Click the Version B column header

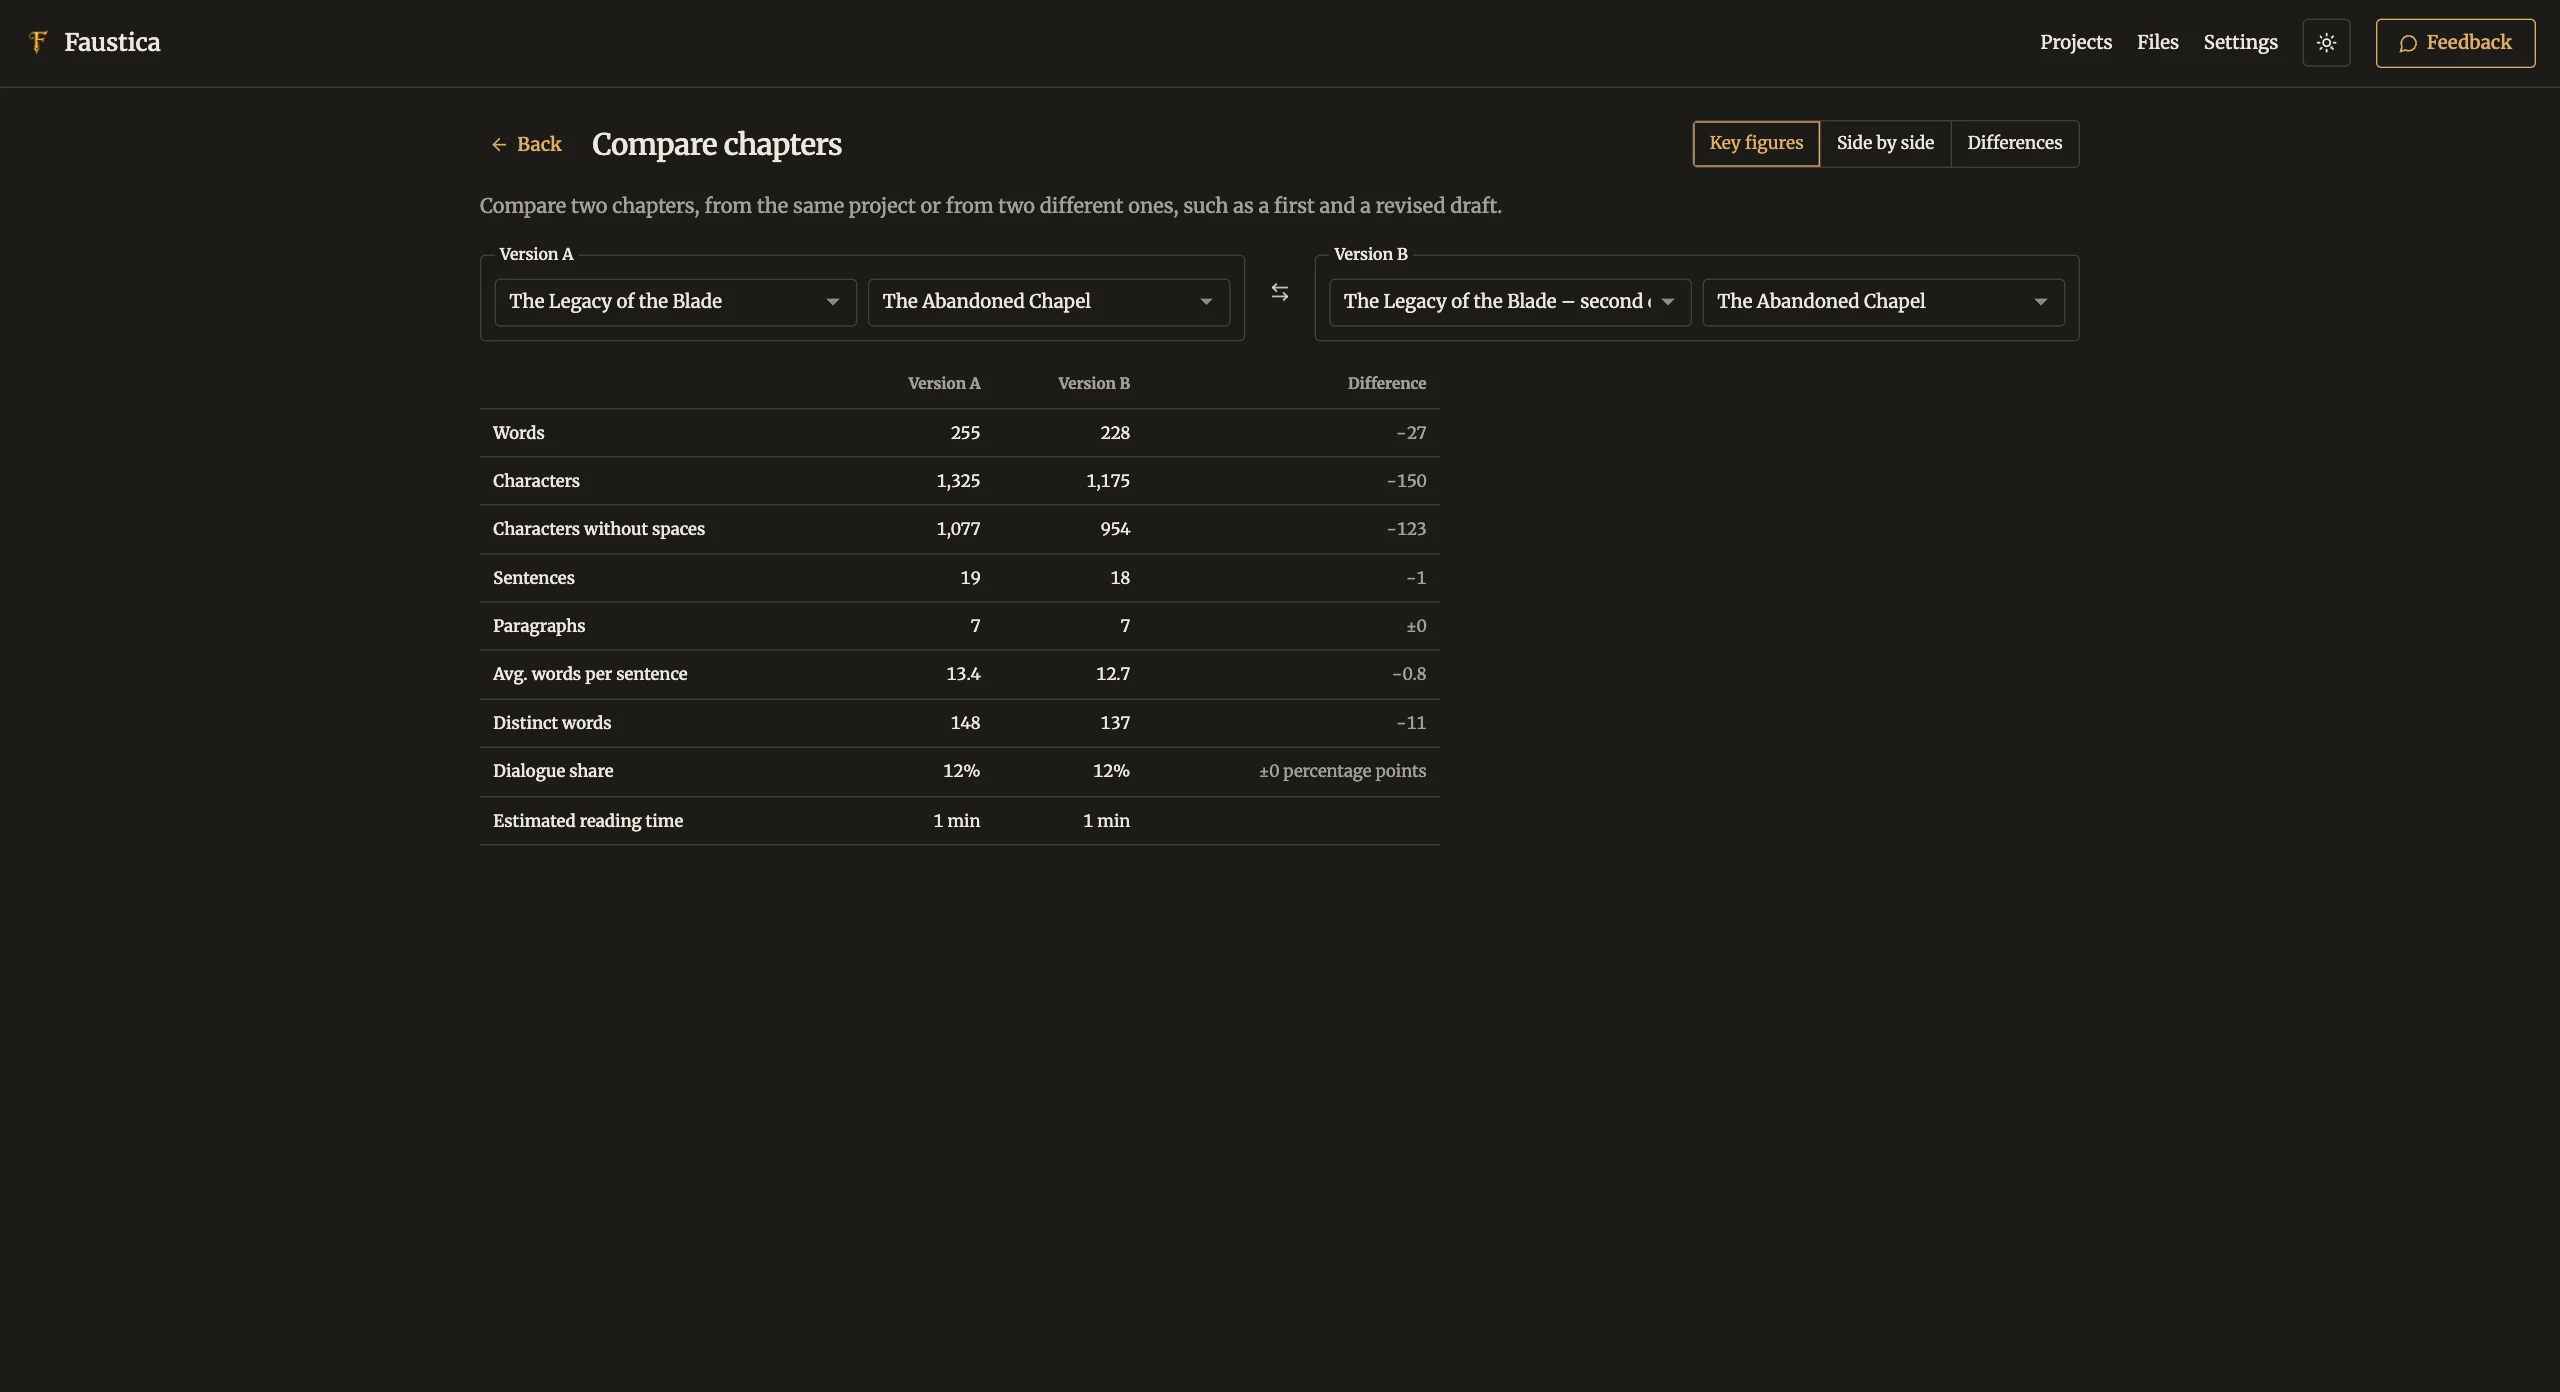point(1093,383)
